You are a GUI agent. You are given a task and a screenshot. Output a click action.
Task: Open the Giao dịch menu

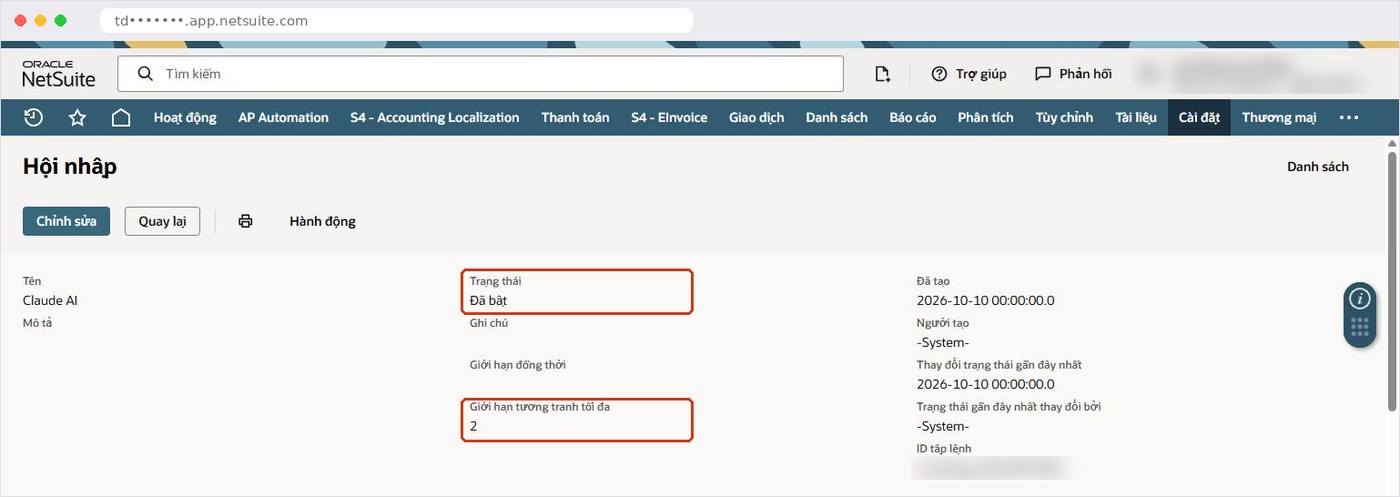(757, 117)
